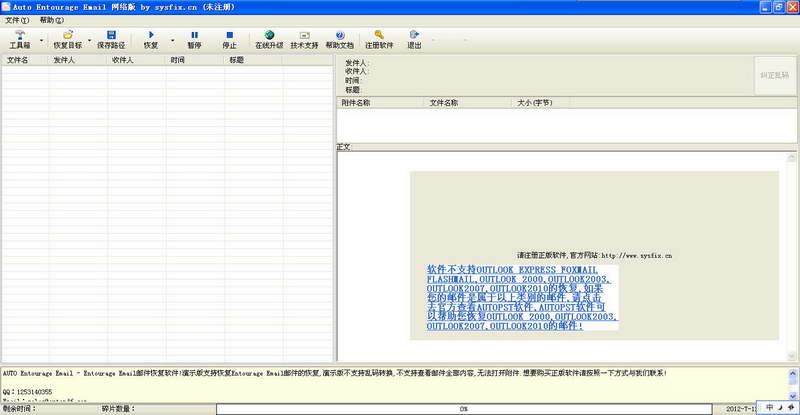Click the 附件名称 column header
Viewport: 800px width, 415px height.
coord(380,103)
